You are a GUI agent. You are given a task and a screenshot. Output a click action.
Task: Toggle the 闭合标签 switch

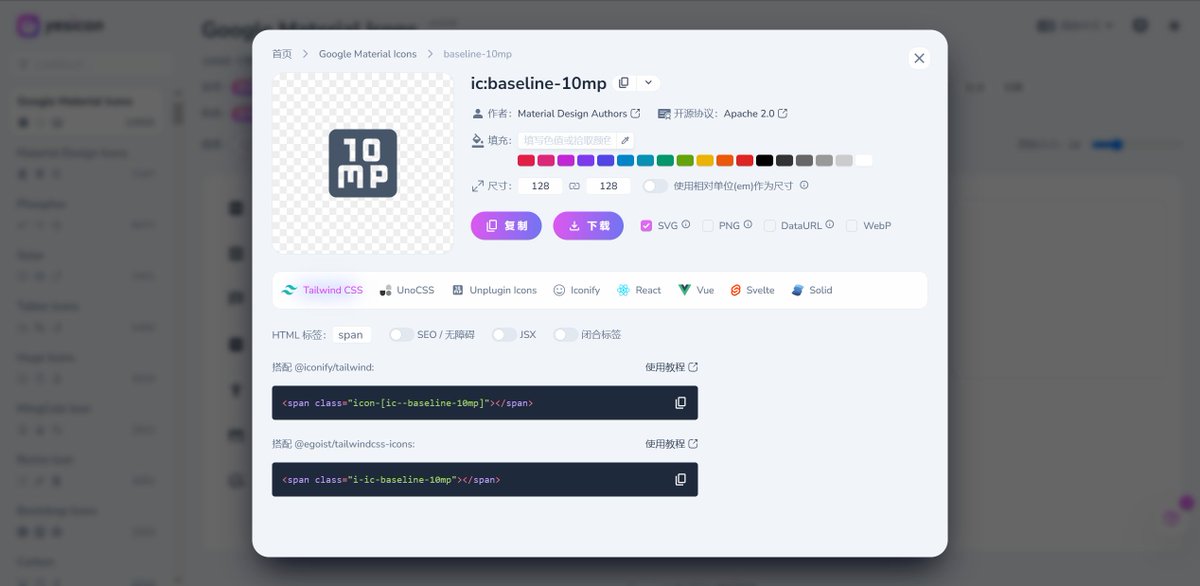(x=565, y=335)
